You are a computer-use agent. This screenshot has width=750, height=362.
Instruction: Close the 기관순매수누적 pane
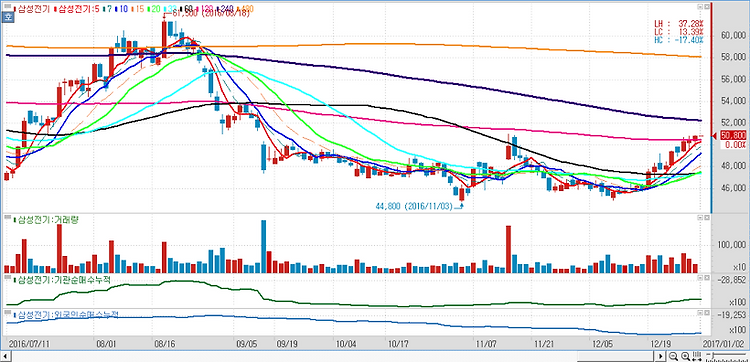(x=706, y=277)
